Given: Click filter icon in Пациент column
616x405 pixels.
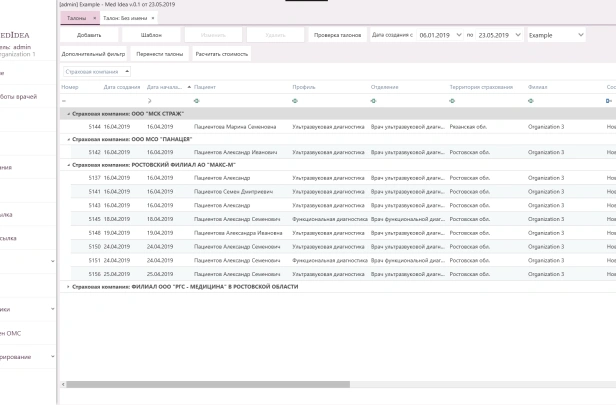Looking at the screenshot, I should 196,101.
